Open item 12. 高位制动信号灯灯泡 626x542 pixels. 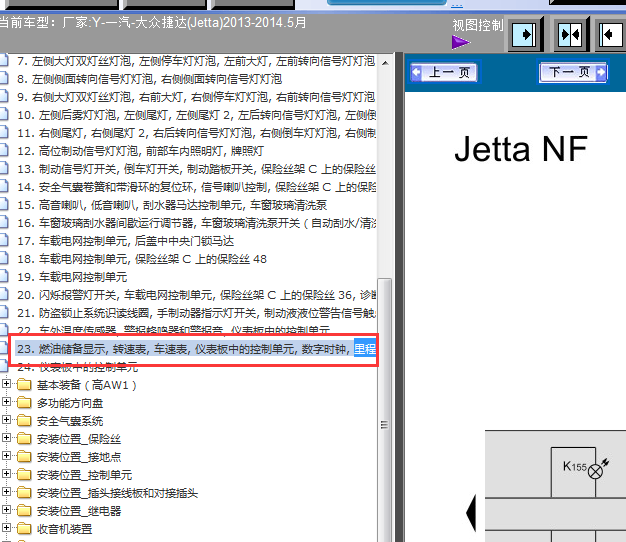click(141, 151)
